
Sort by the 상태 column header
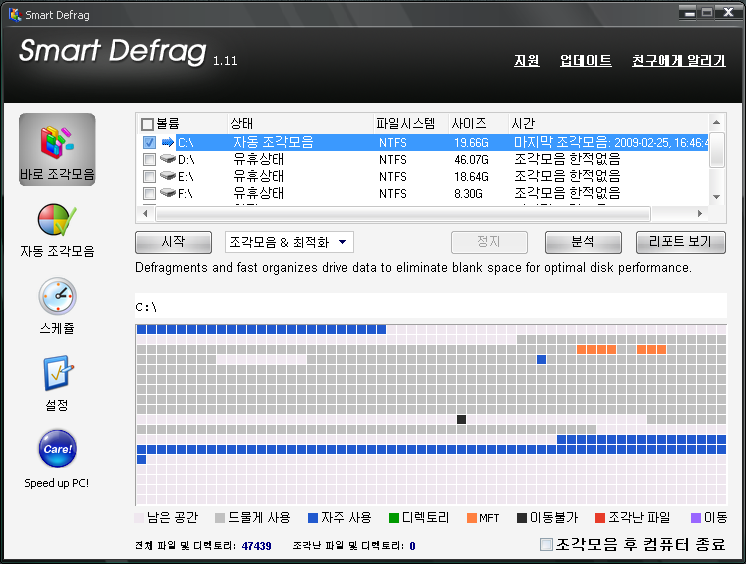tap(242, 124)
